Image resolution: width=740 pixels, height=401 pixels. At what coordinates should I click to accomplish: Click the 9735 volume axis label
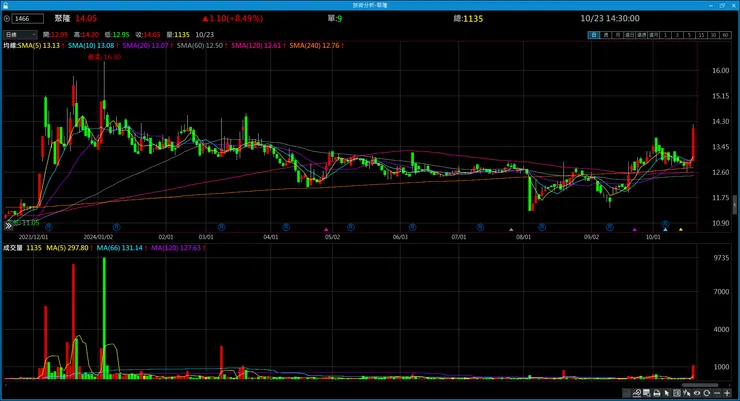pyautogui.click(x=722, y=259)
